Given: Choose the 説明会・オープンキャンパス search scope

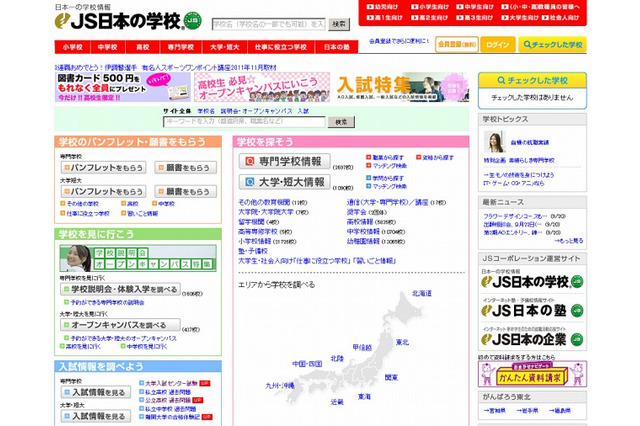Looking at the screenshot, I should 256,111.
